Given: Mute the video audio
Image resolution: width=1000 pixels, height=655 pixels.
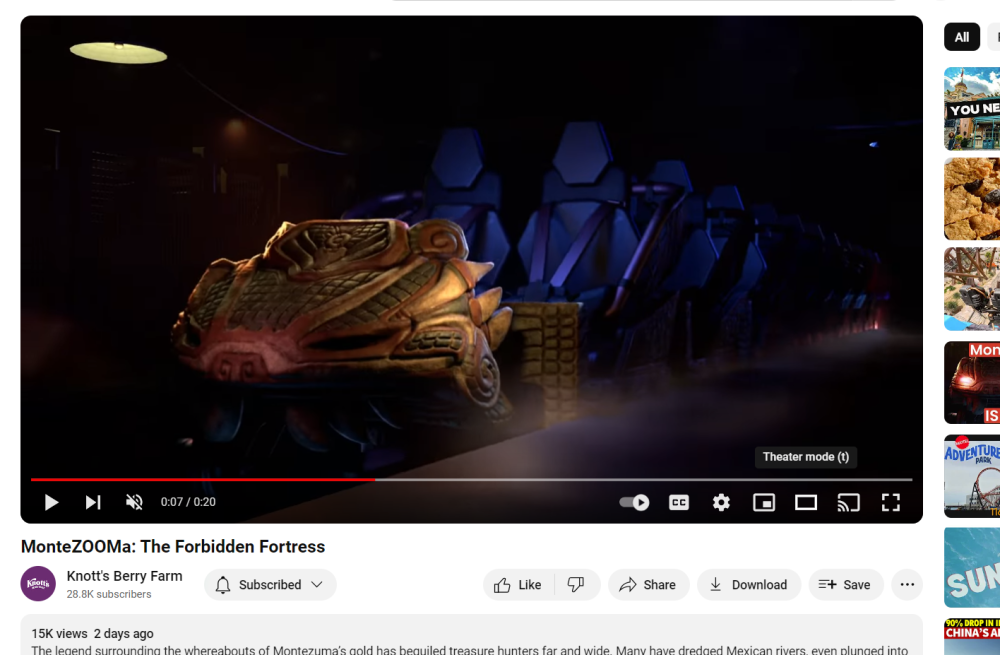Looking at the screenshot, I should (x=134, y=502).
